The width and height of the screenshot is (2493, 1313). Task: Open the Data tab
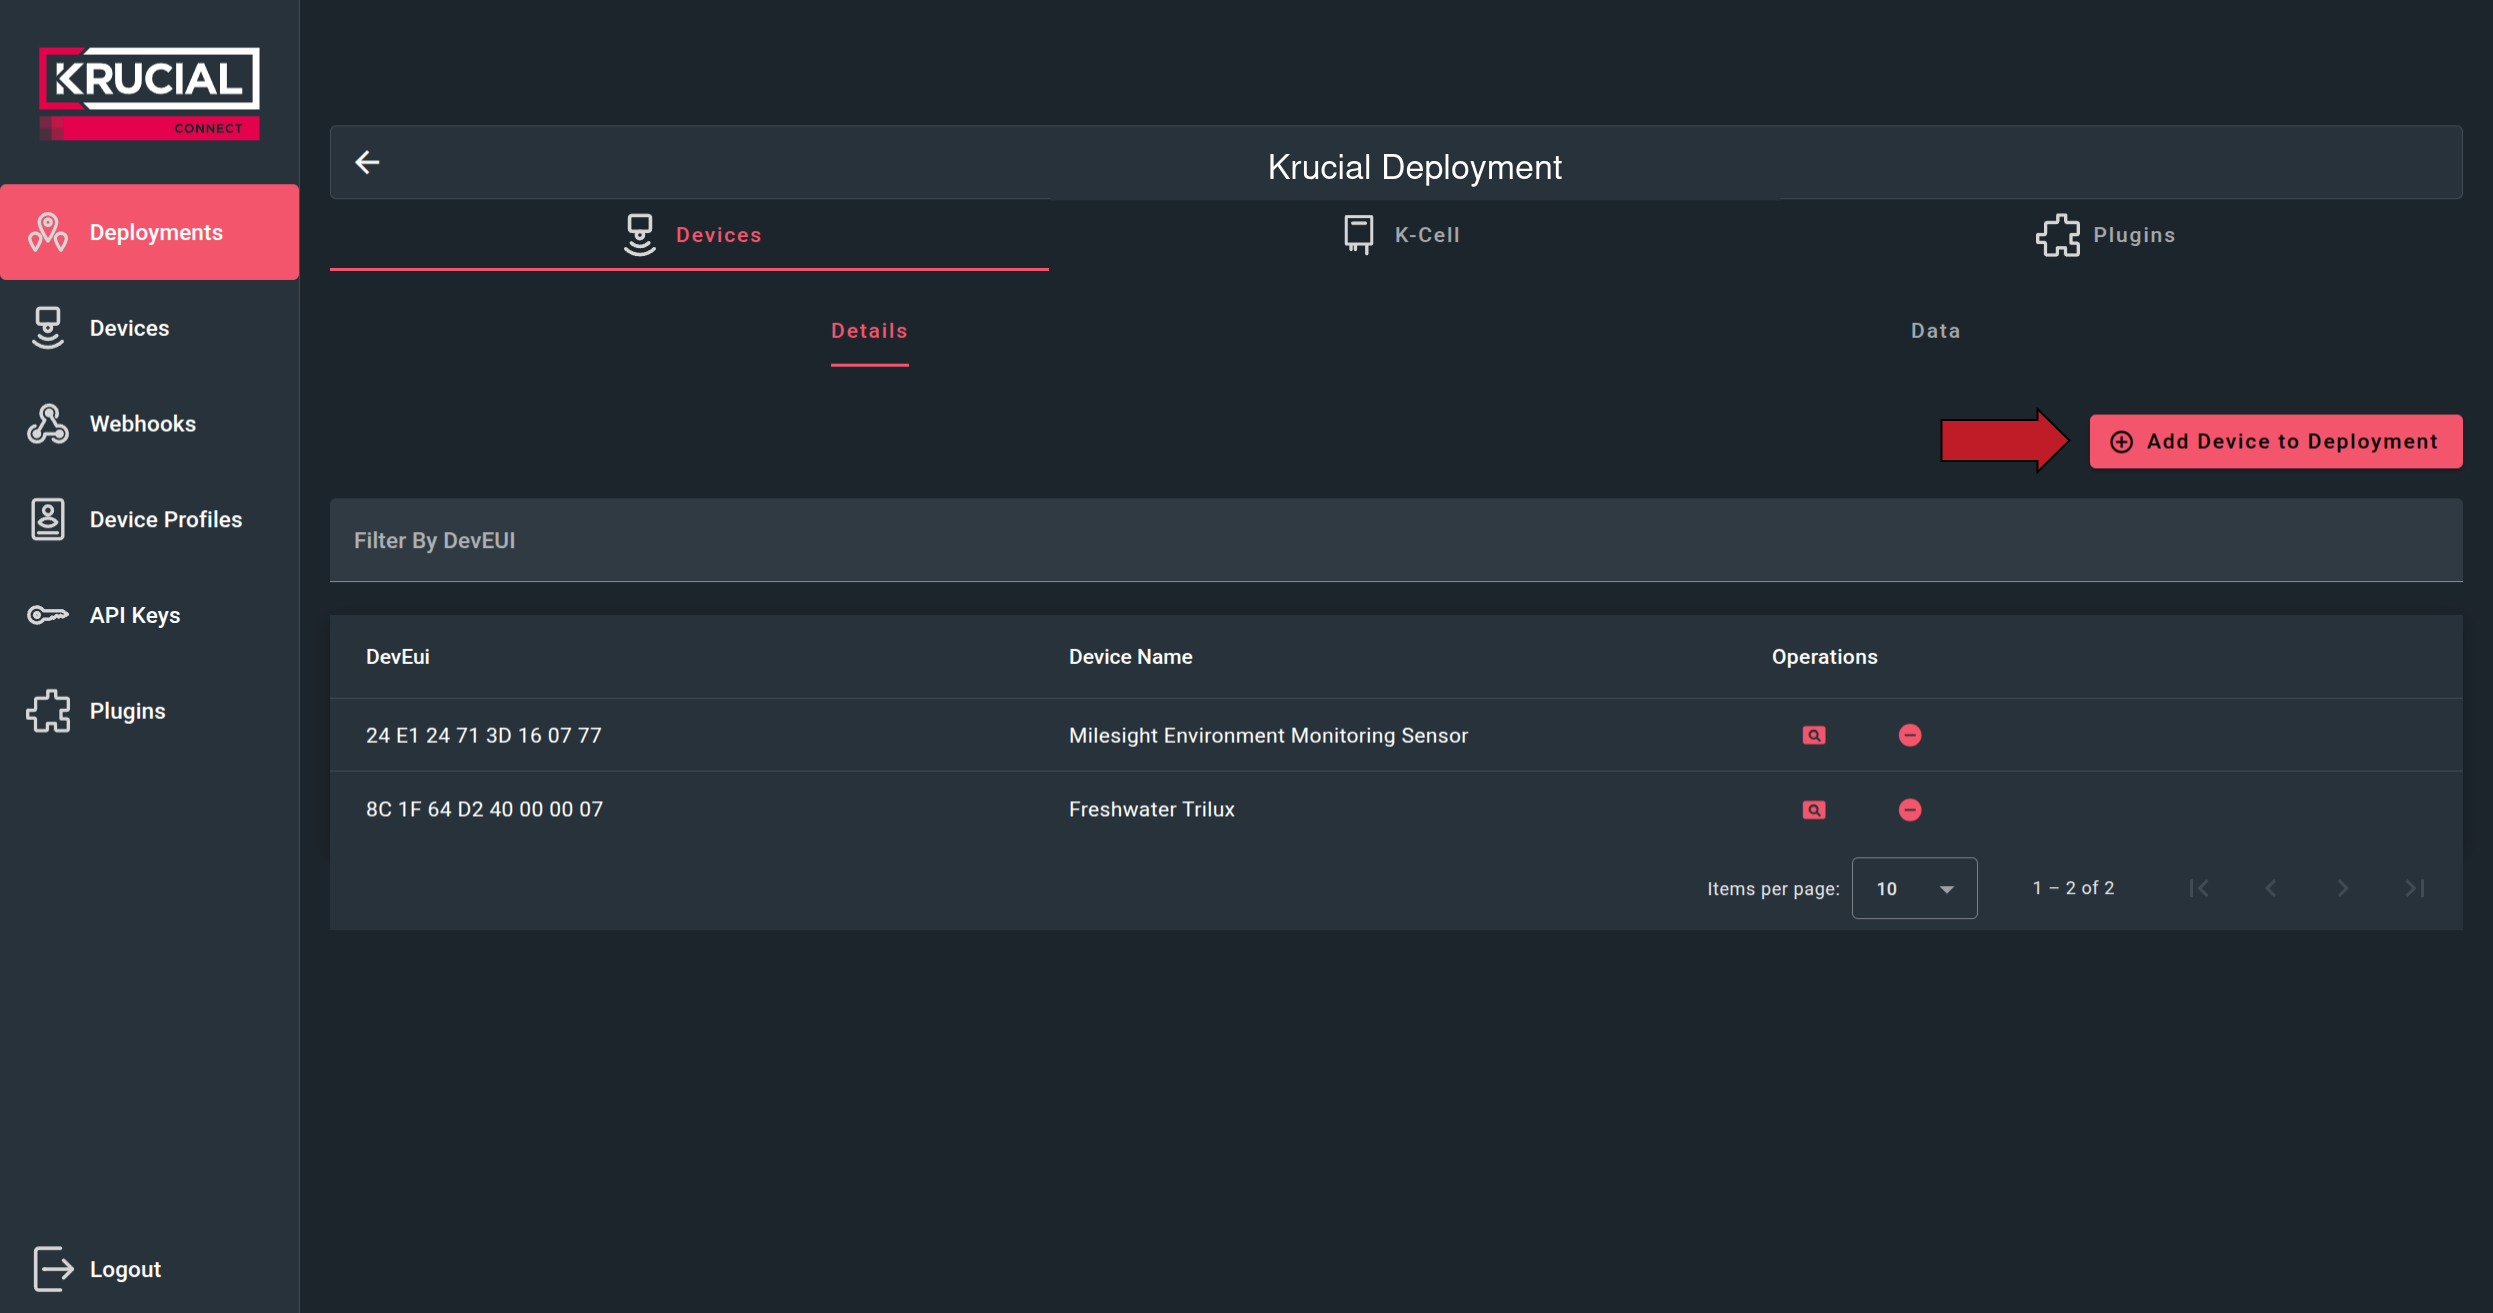click(1932, 330)
